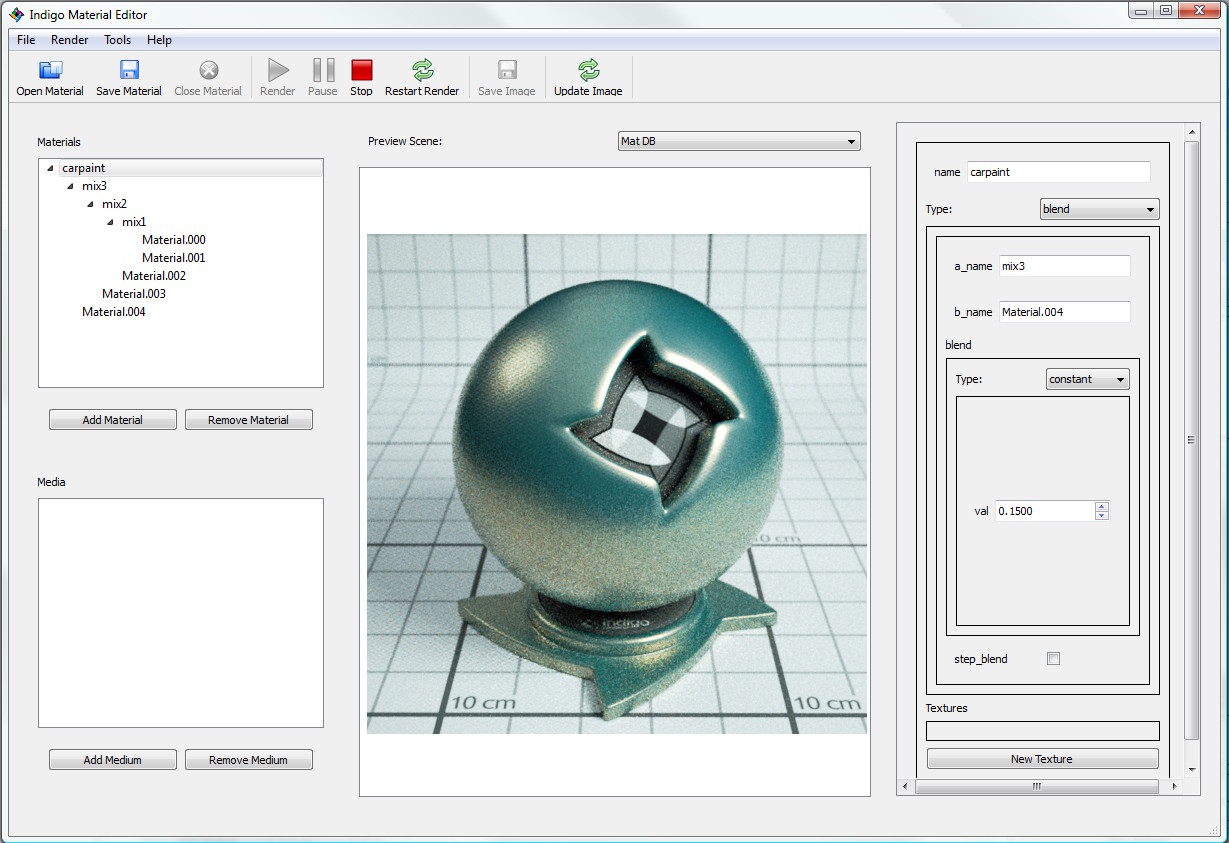Open the File menu
Screen dimensions: 1229x843
(26, 40)
